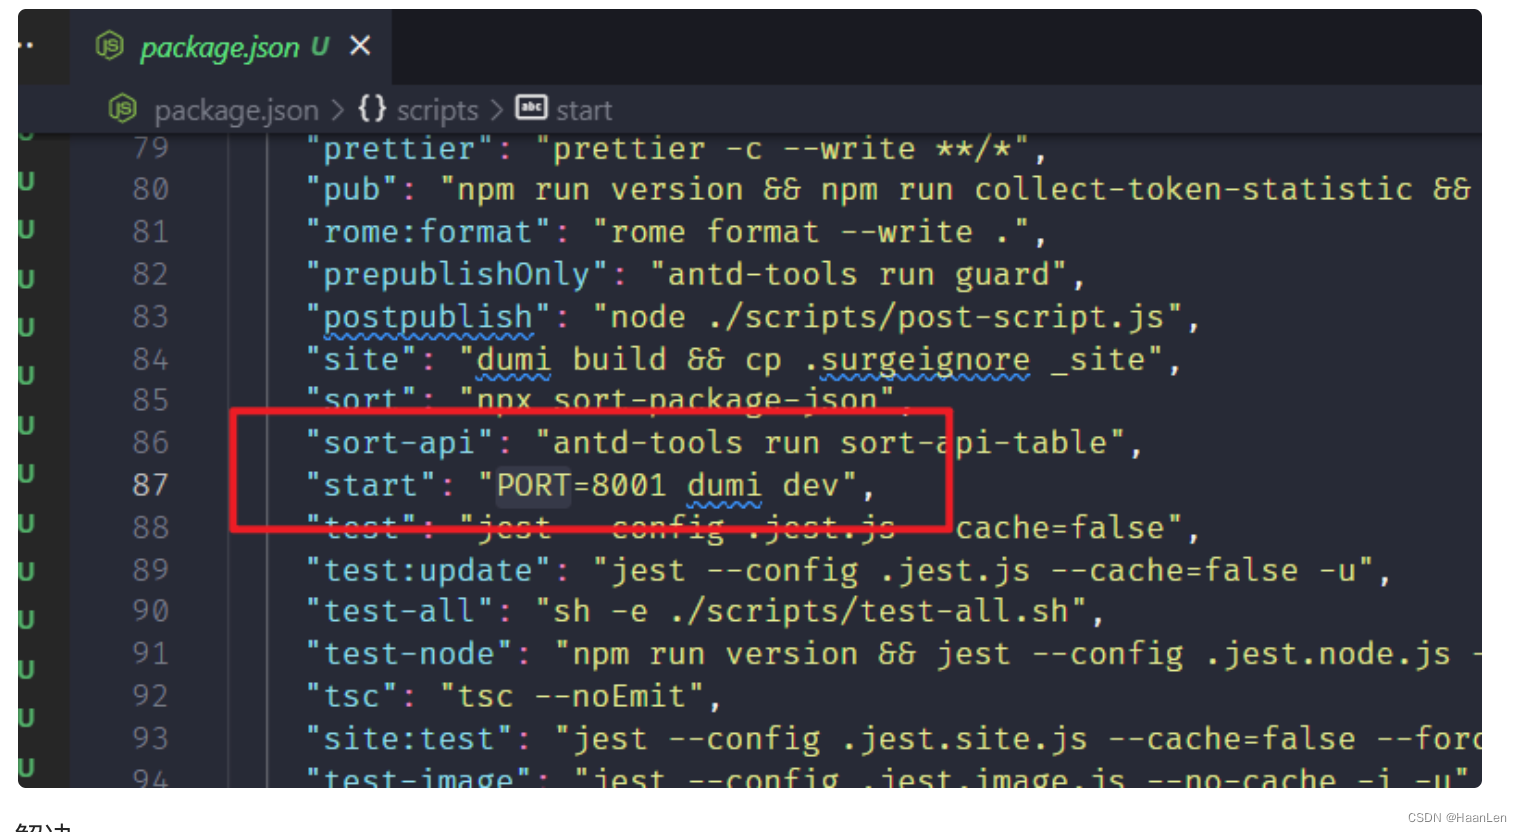1522x832 pixels.
Task: Click the "start" script key
Action: [x=371, y=485]
